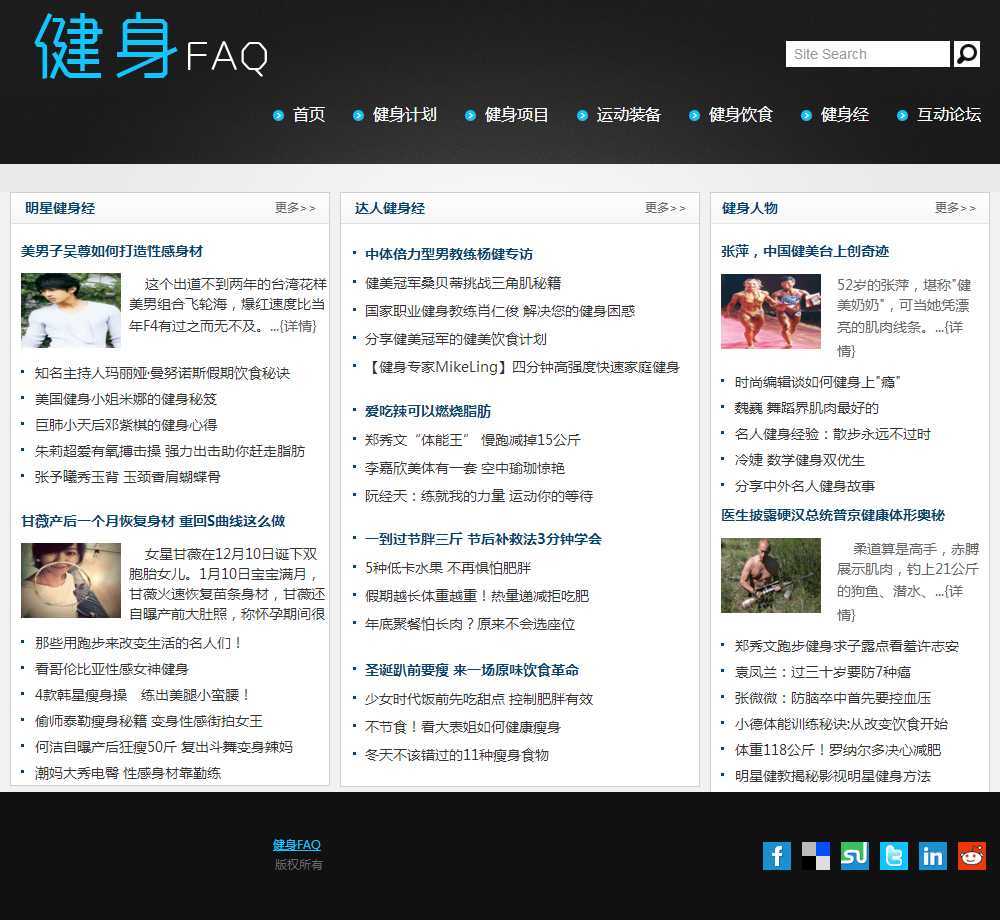
Task: Open the bodybuilders thumbnail for 张萍 article
Action: (770, 311)
